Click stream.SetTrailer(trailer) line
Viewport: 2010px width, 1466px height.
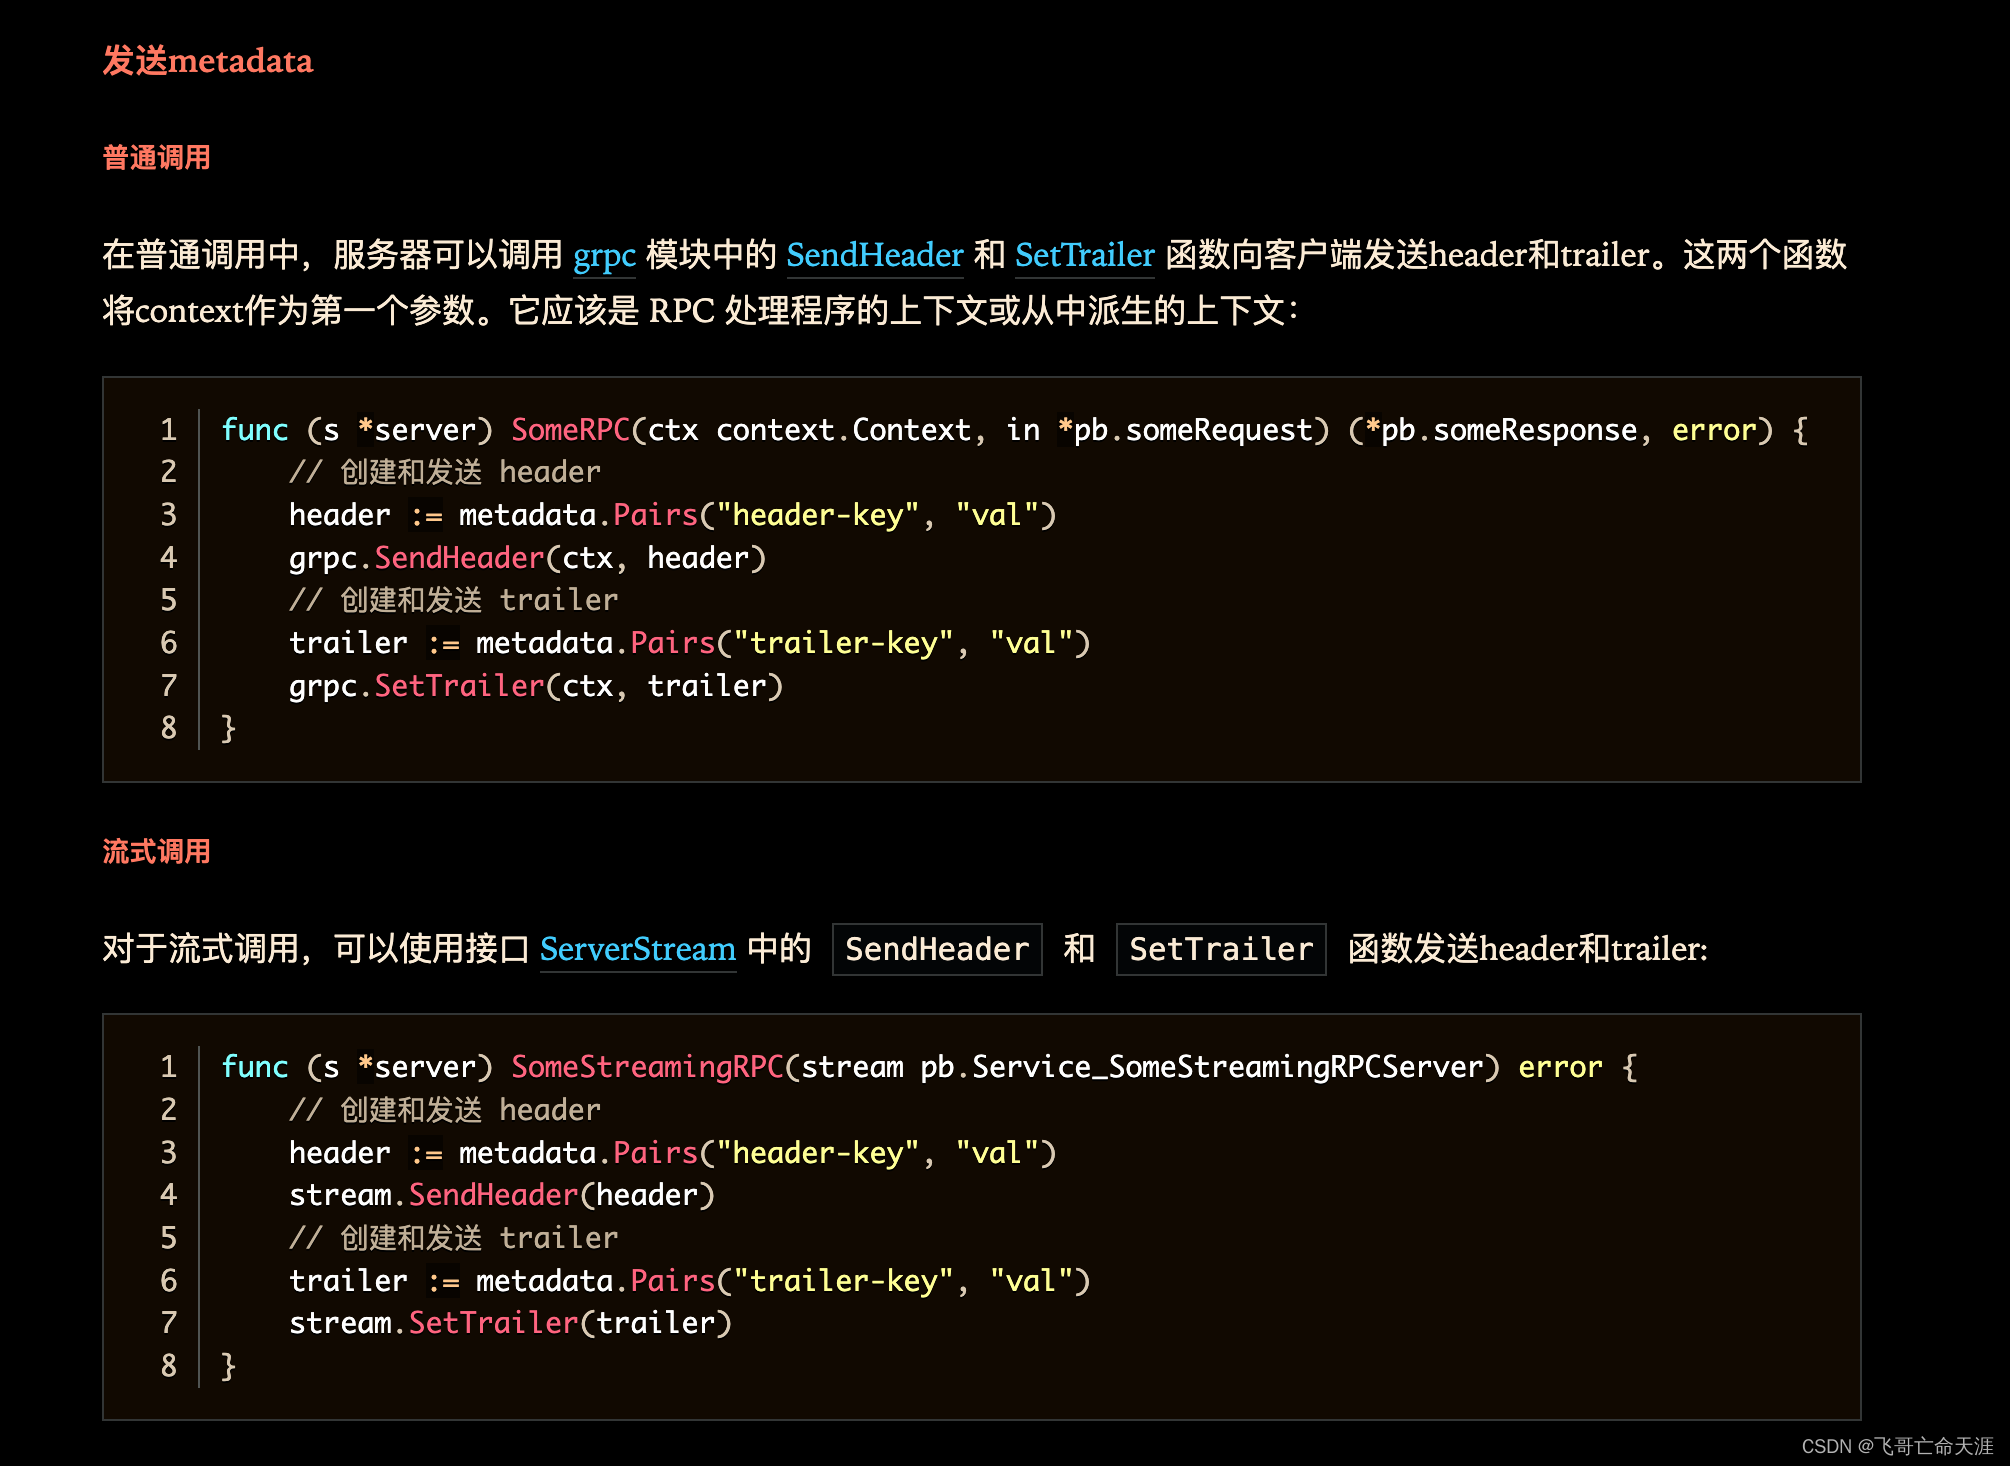pyautogui.click(x=511, y=1323)
